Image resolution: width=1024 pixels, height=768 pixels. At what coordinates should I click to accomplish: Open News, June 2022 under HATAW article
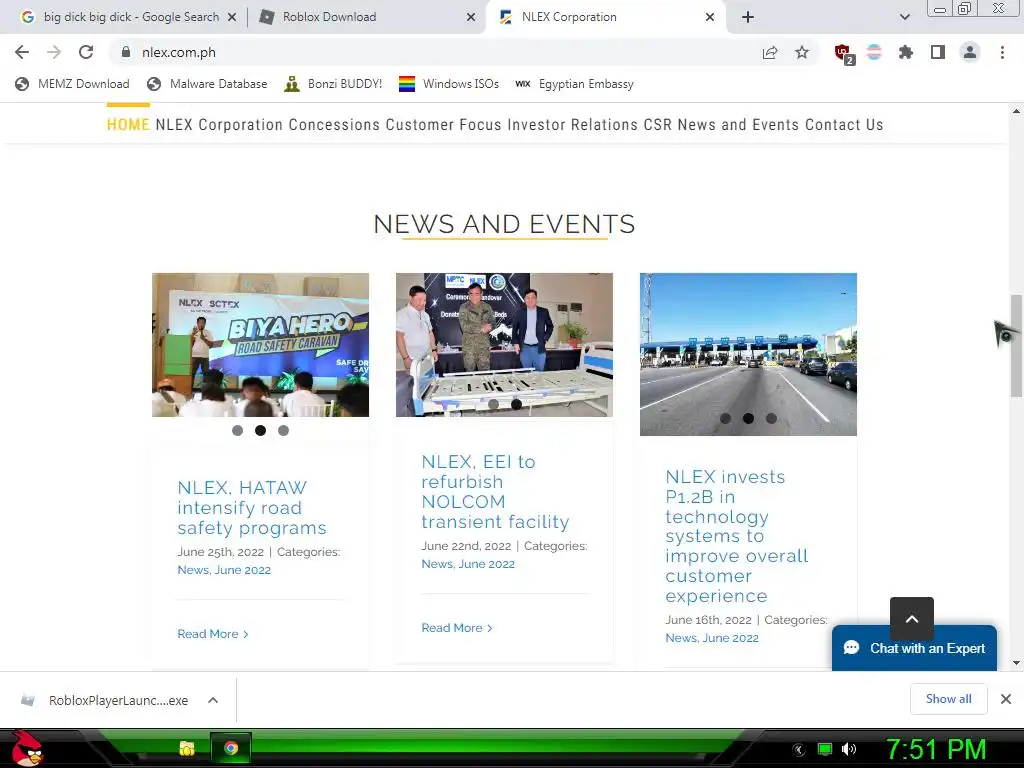click(224, 570)
